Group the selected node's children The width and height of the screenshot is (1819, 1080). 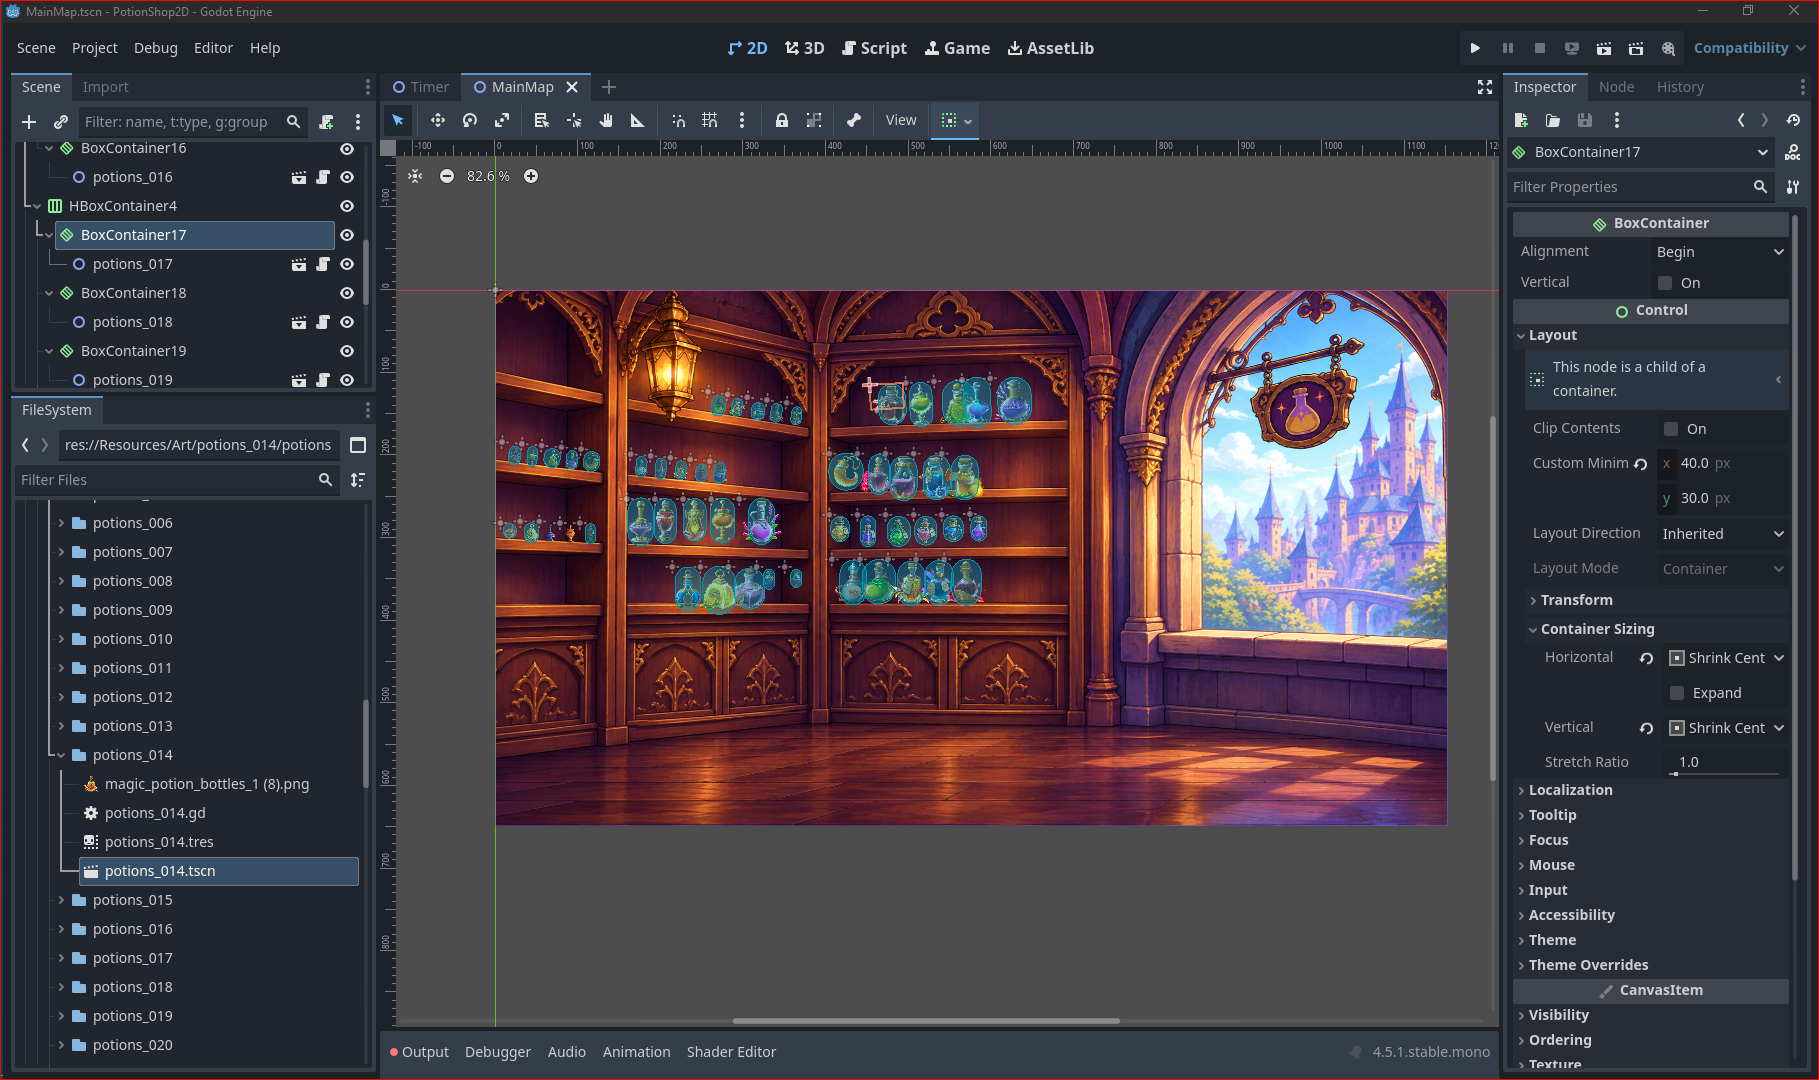(x=814, y=120)
